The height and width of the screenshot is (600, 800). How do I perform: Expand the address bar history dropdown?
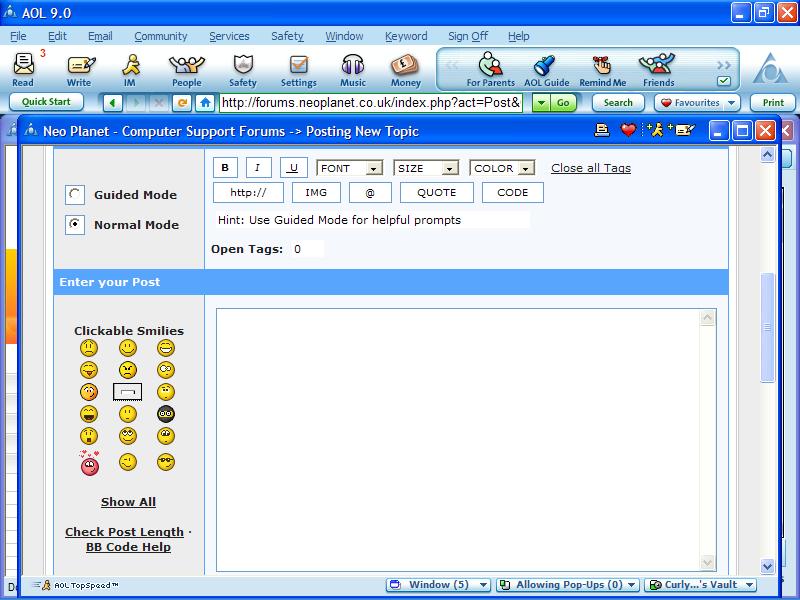coord(541,103)
